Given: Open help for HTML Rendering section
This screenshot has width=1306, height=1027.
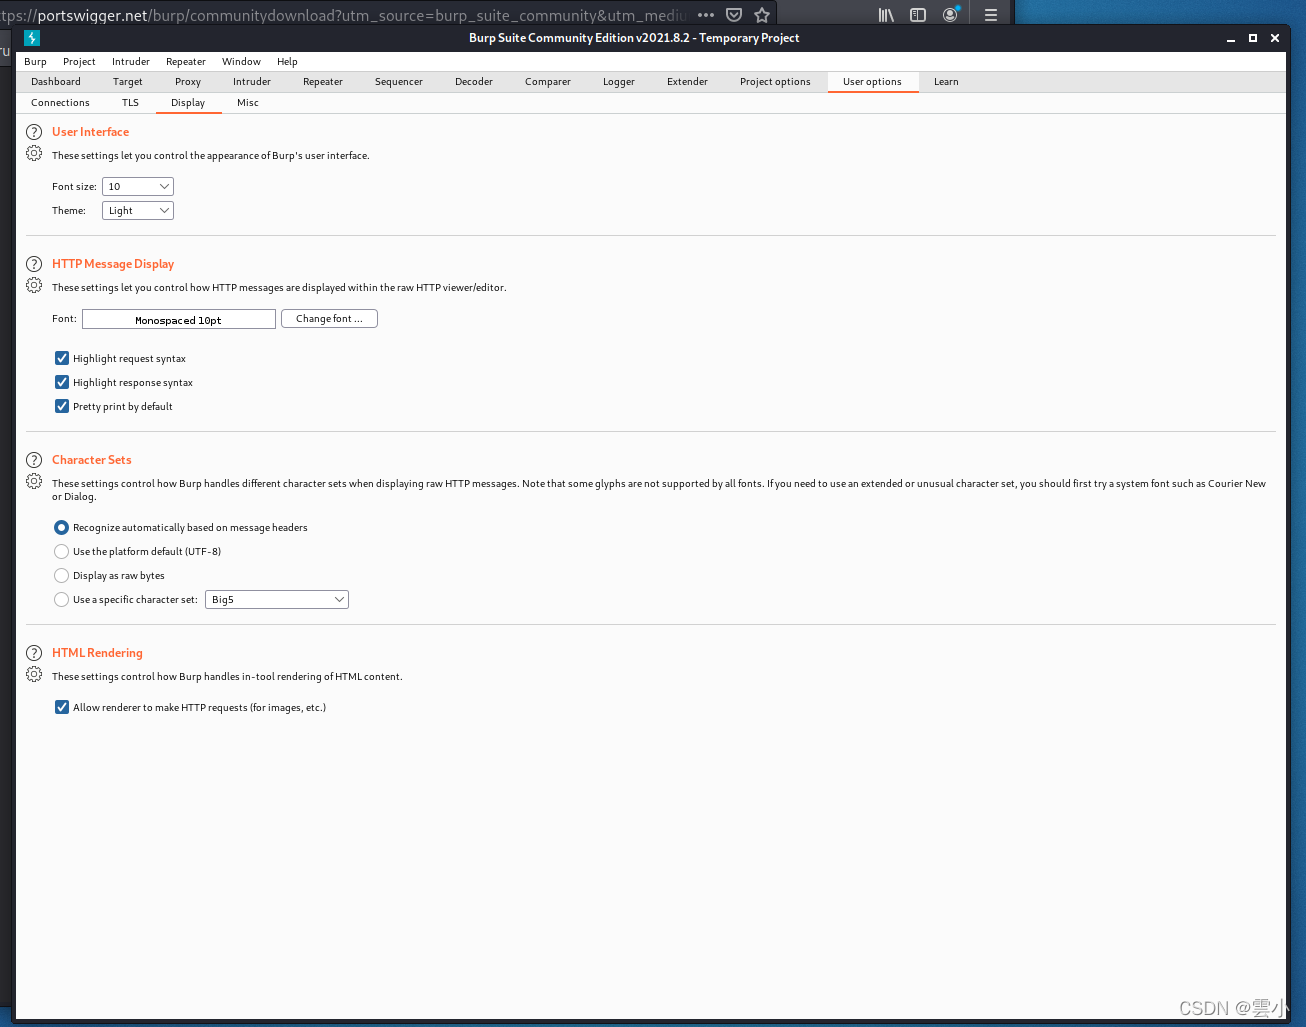Looking at the screenshot, I should 34,653.
